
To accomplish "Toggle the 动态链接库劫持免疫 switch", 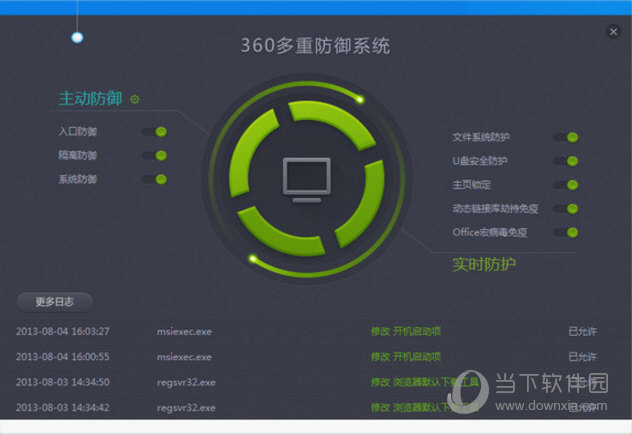I will (x=566, y=208).
